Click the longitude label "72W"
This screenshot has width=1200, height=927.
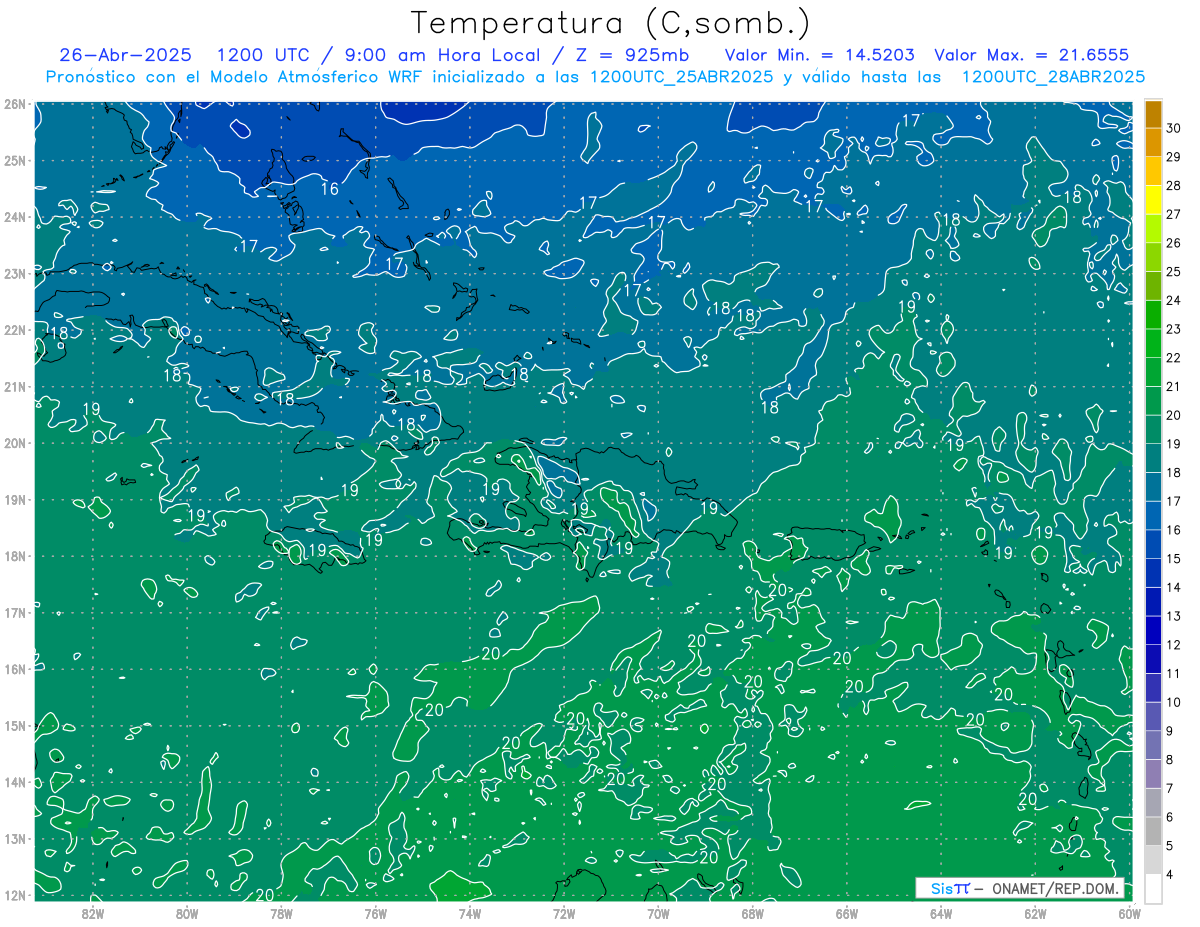[x=564, y=912]
